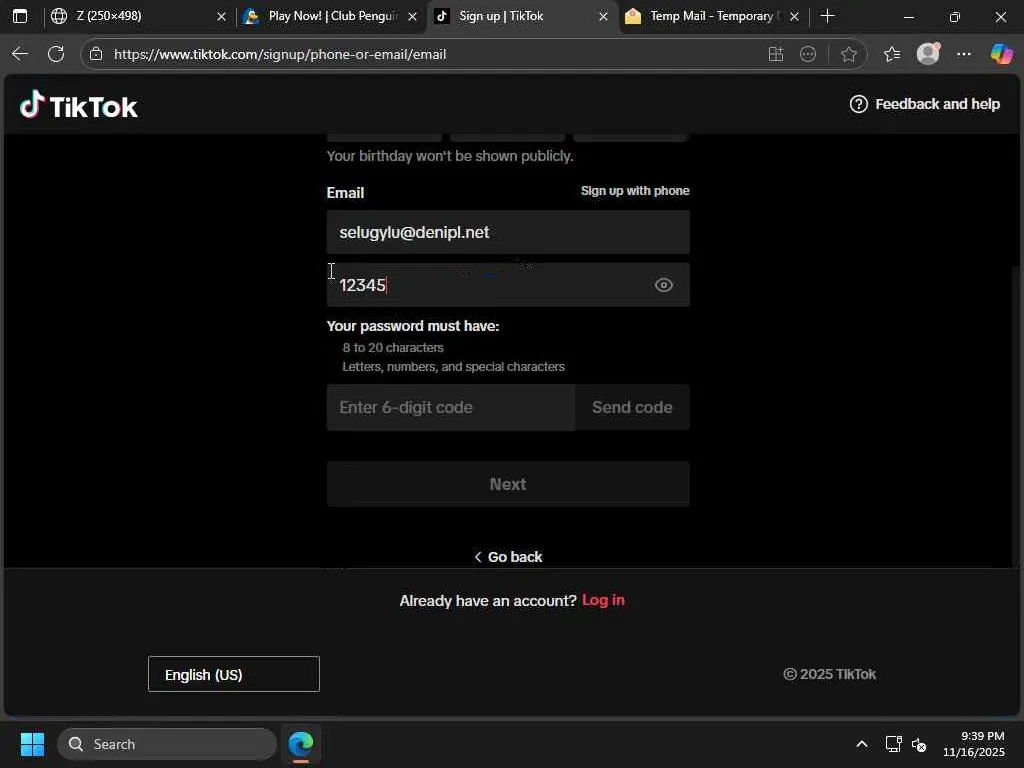
Task: Close the Club Penguin tab
Action: pos(412,16)
